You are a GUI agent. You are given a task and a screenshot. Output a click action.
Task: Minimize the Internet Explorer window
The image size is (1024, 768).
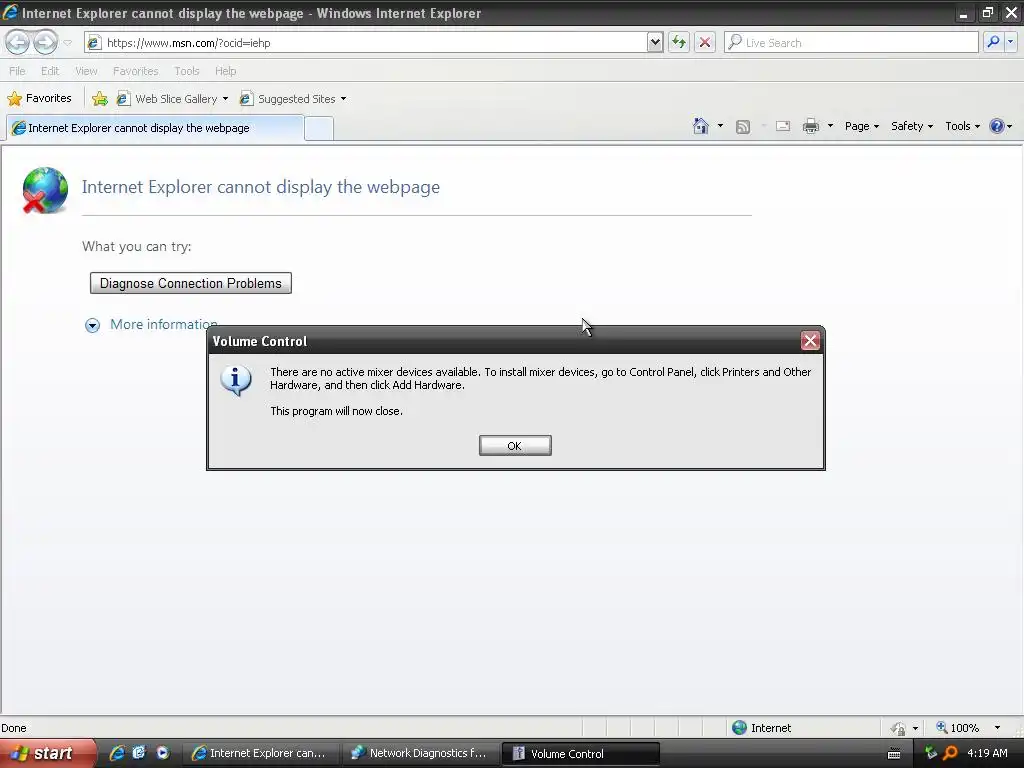click(963, 12)
